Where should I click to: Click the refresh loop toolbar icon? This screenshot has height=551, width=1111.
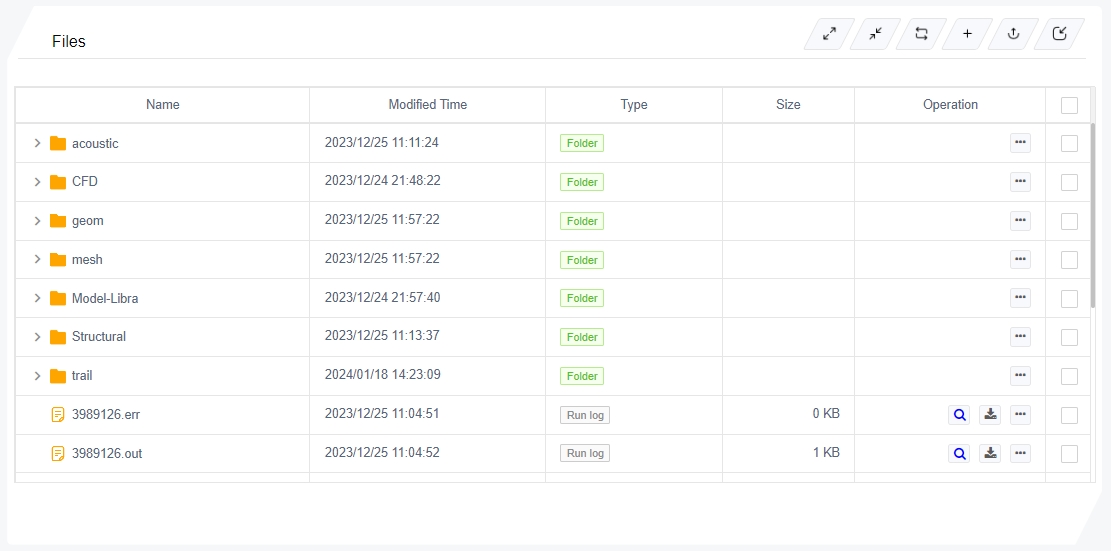(921, 33)
